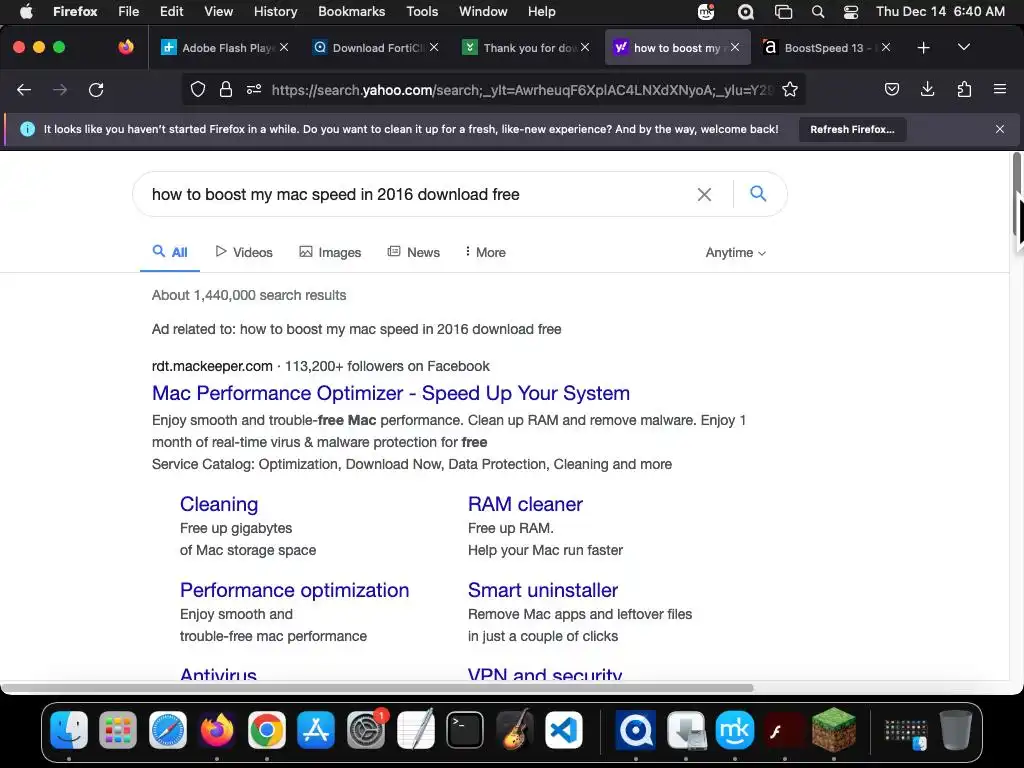Open the tracking protection shield icon

click(x=198, y=89)
